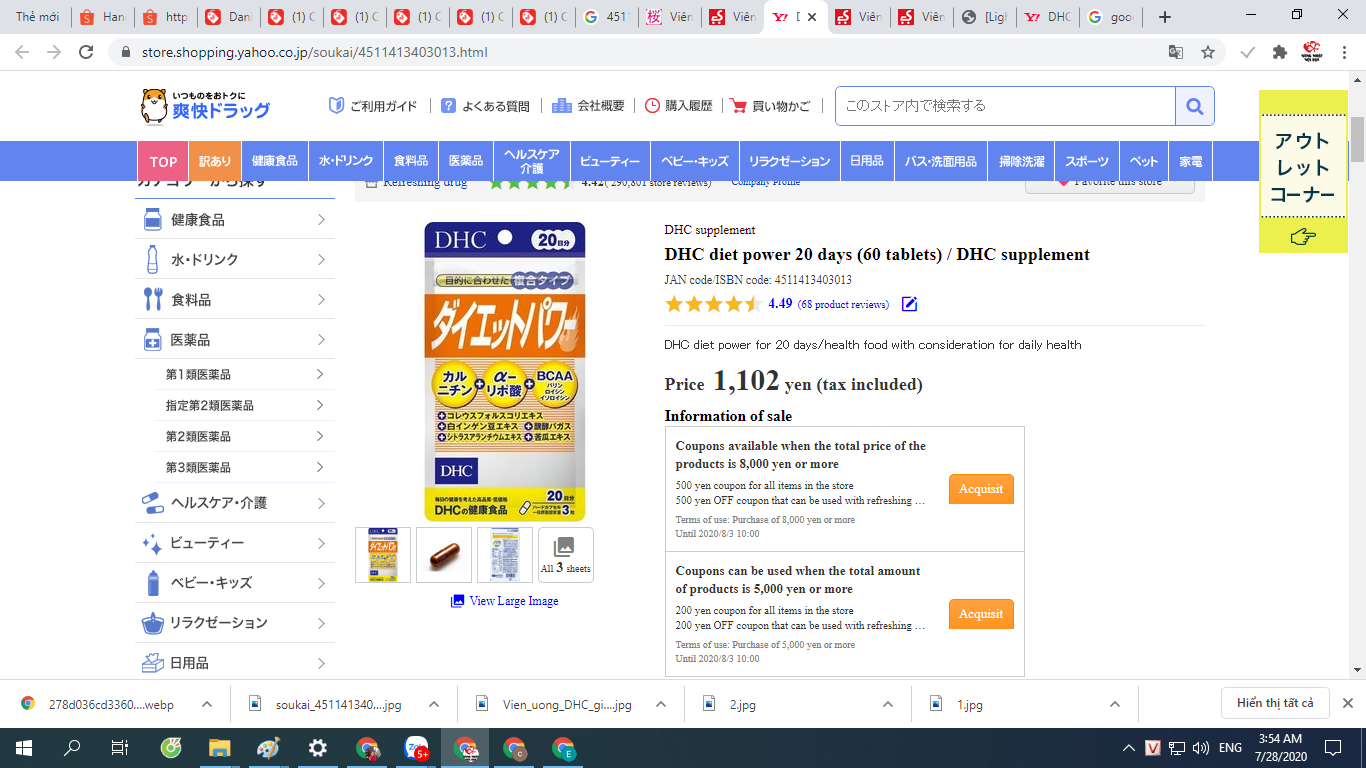Expand the ビューティー sidebar category
The image size is (1366, 768).
235,543
